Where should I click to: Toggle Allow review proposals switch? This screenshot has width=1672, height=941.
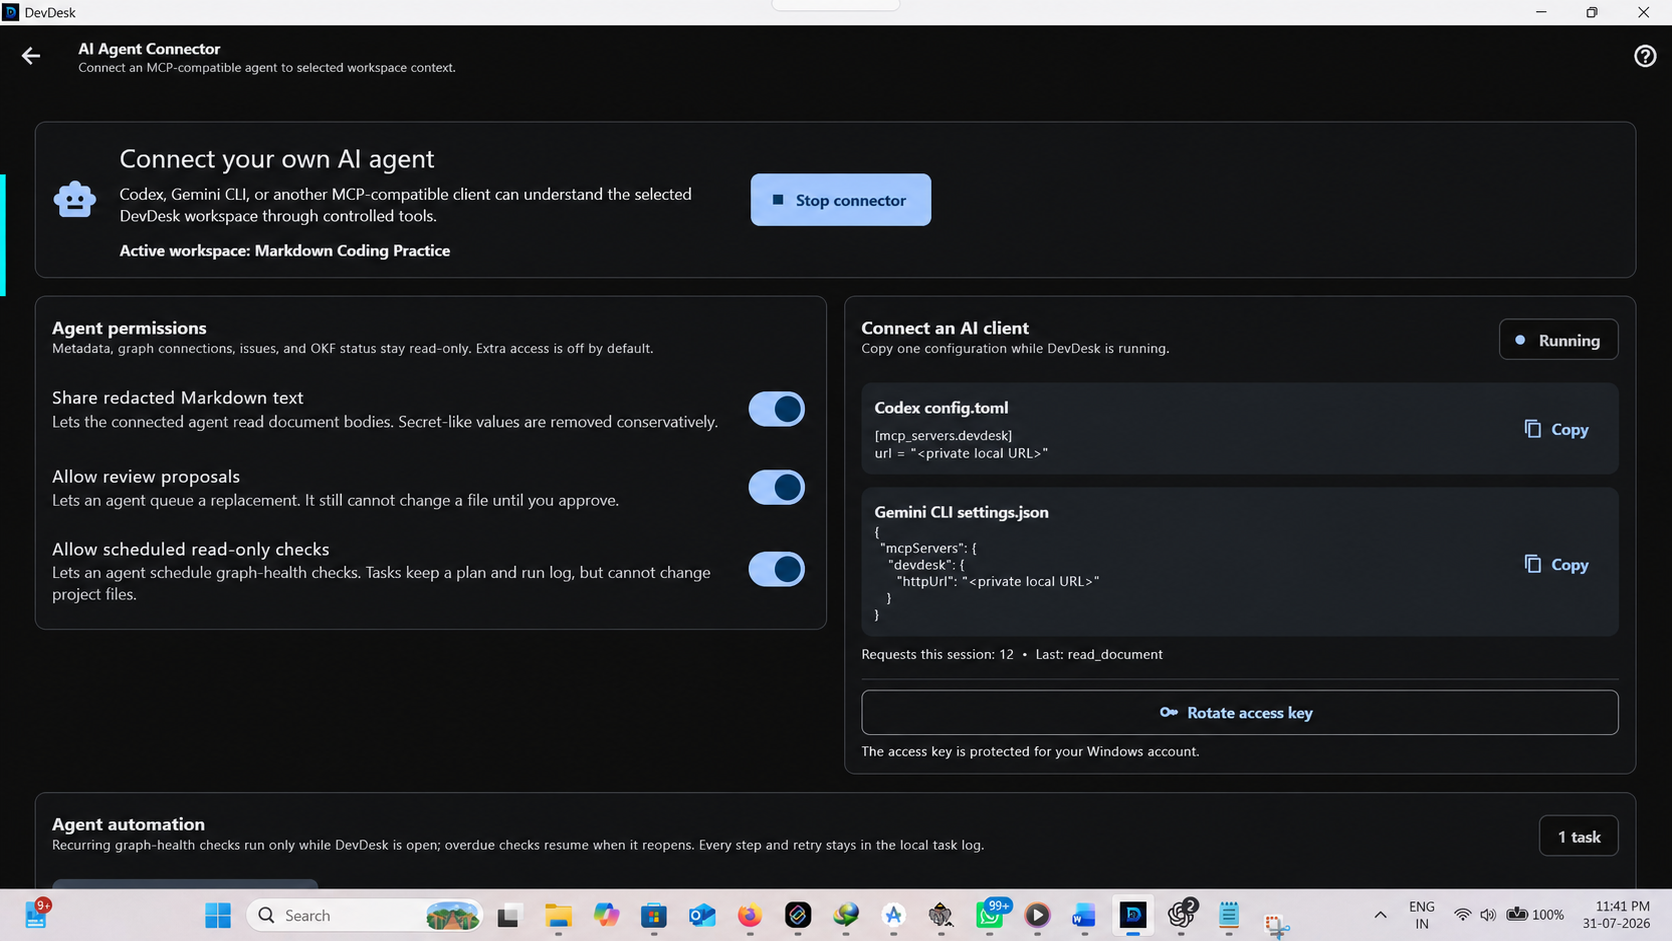coord(777,488)
